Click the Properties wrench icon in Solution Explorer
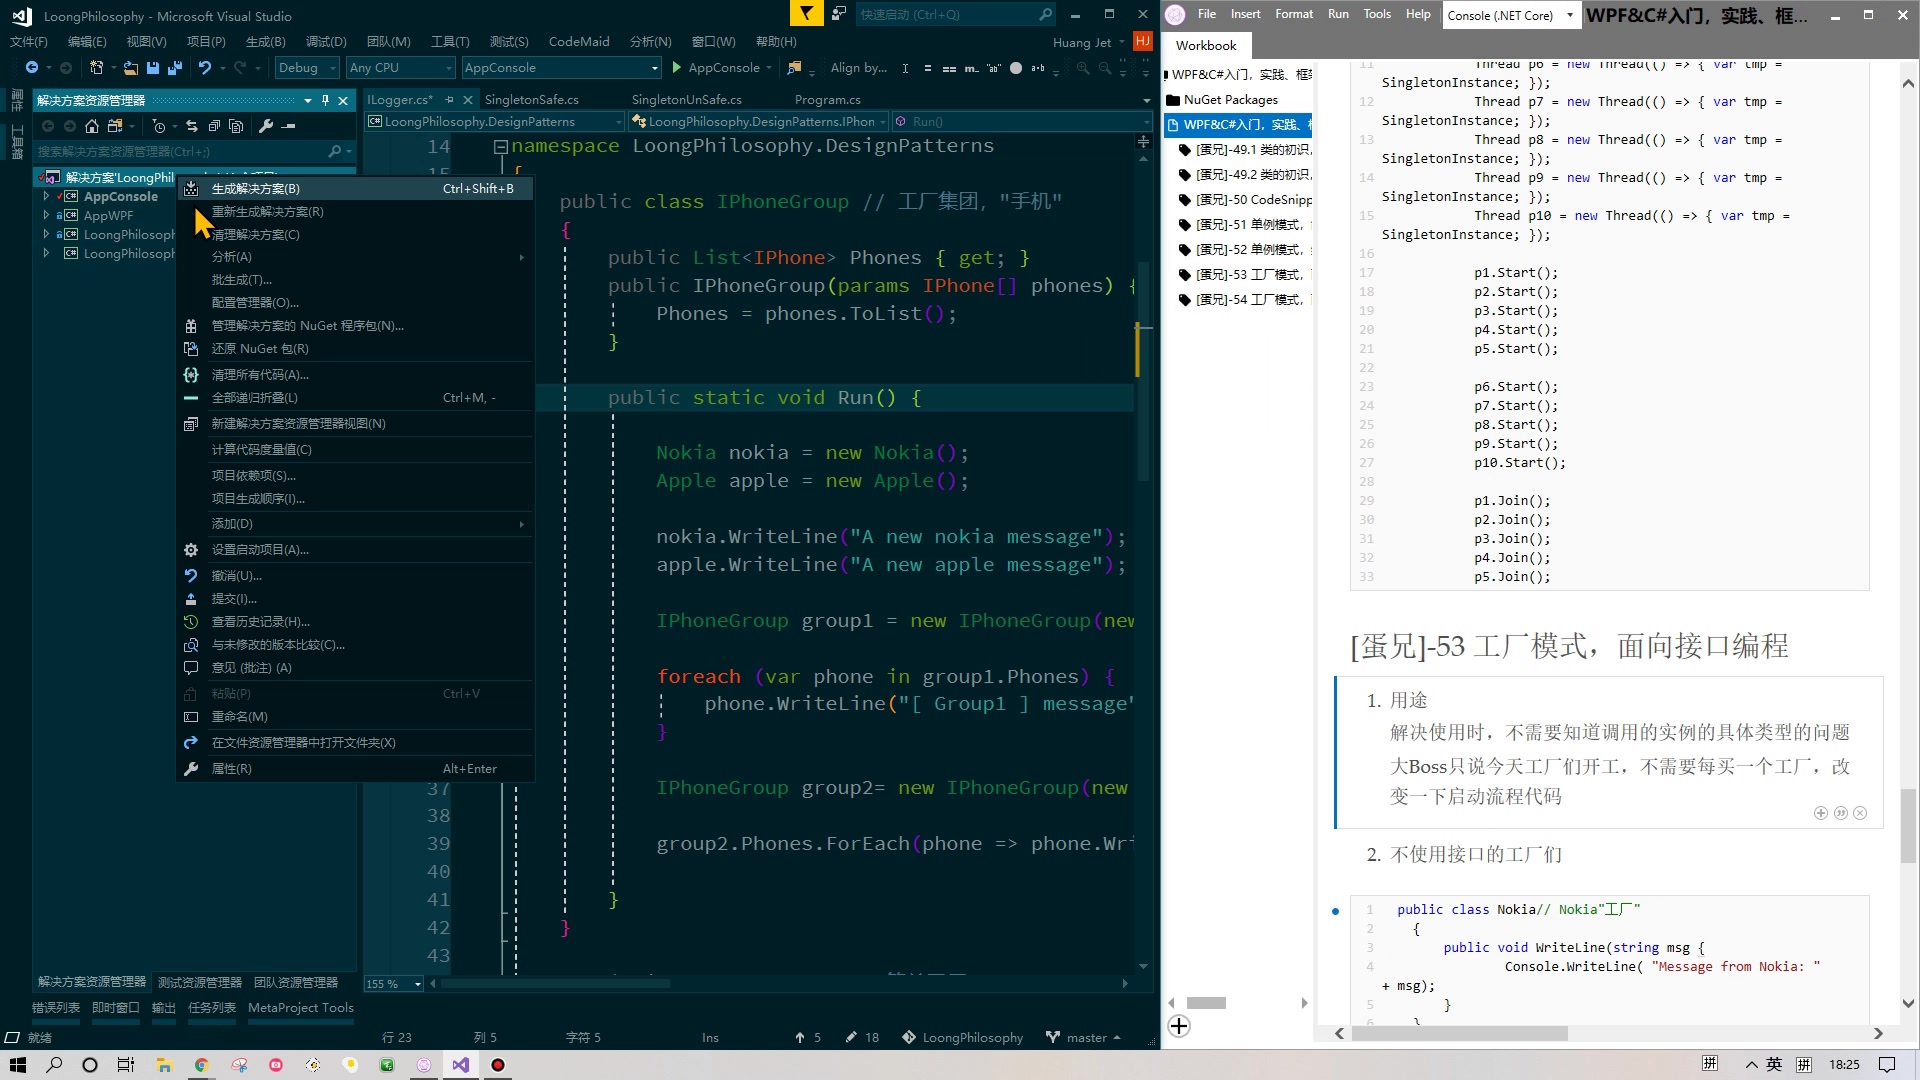This screenshot has width=1920, height=1080. click(266, 126)
